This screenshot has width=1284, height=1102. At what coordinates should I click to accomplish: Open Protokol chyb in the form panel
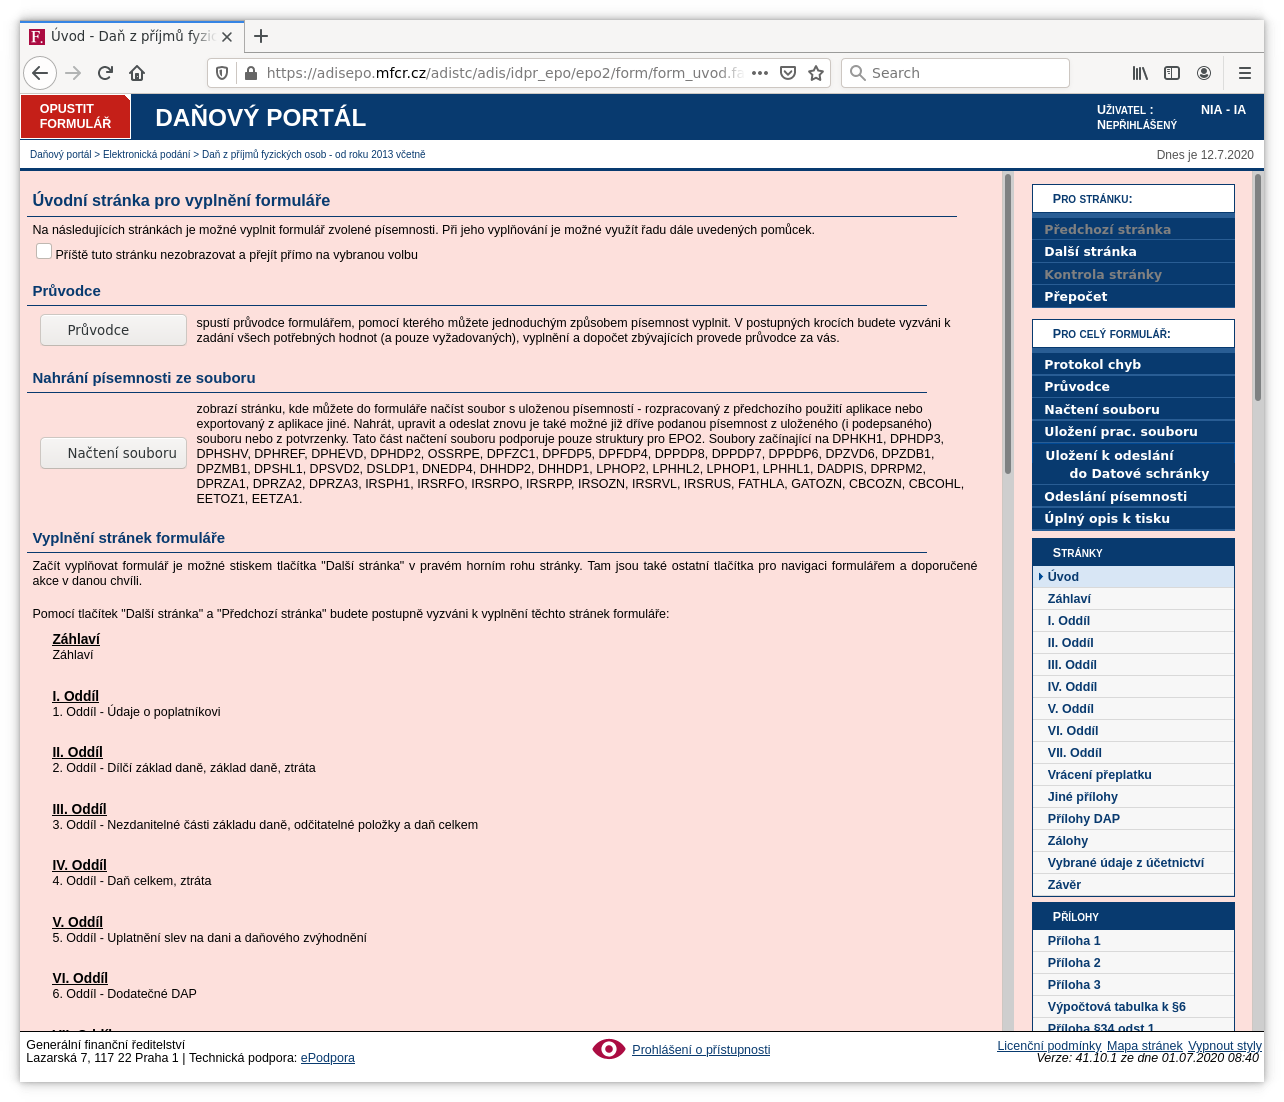click(x=1133, y=365)
